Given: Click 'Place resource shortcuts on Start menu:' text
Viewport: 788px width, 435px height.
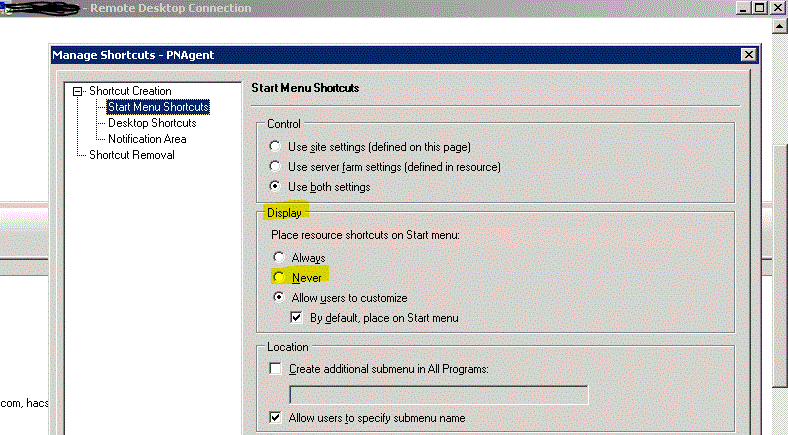Looking at the screenshot, I should tap(365, 235).
